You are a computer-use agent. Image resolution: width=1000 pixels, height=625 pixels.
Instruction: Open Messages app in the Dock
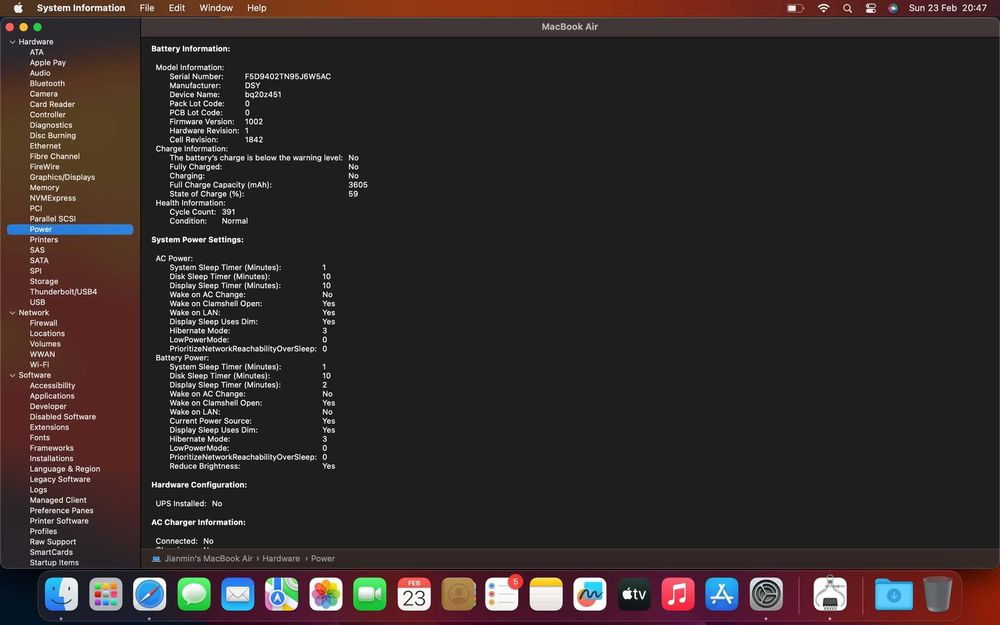tap(194, 594)
